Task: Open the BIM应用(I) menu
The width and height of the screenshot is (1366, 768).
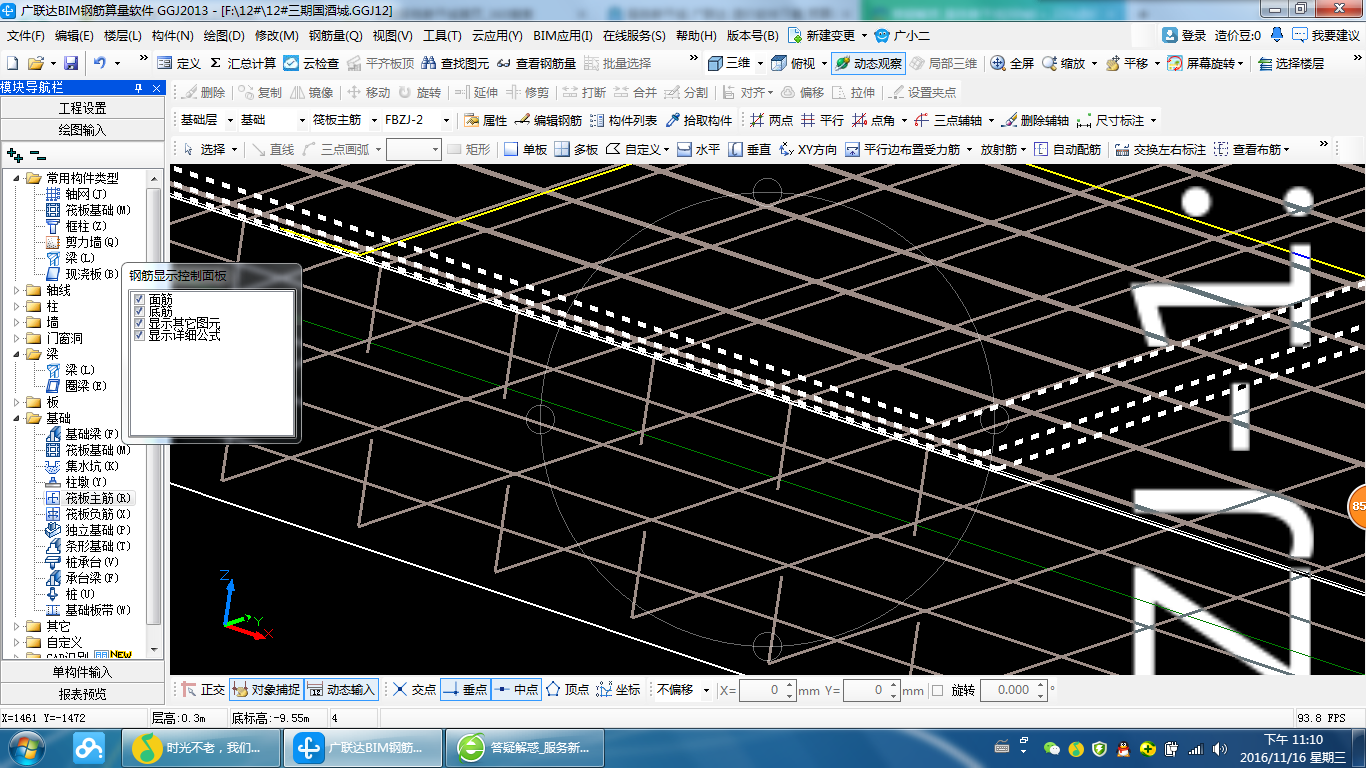Action: pyautogui.click(x=563, y=35)
